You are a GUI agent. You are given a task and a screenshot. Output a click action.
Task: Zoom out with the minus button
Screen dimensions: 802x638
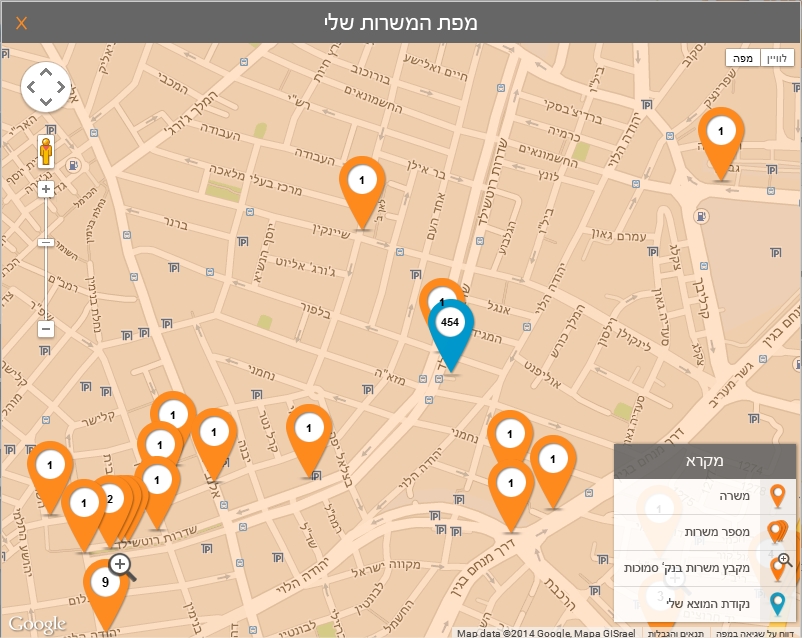point(46,328)
